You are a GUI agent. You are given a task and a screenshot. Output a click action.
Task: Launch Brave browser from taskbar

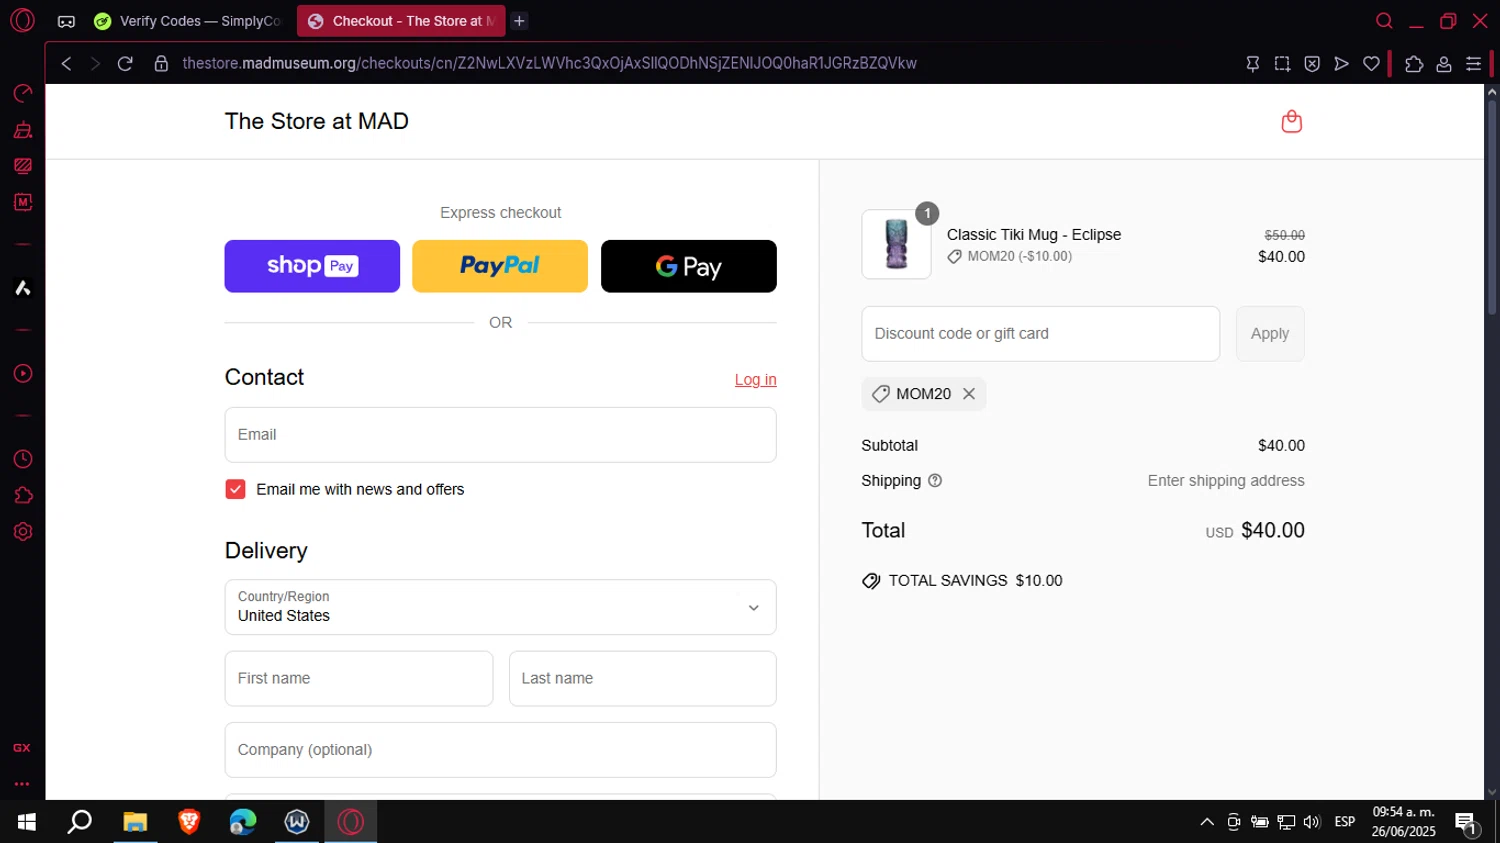point(189,822)
